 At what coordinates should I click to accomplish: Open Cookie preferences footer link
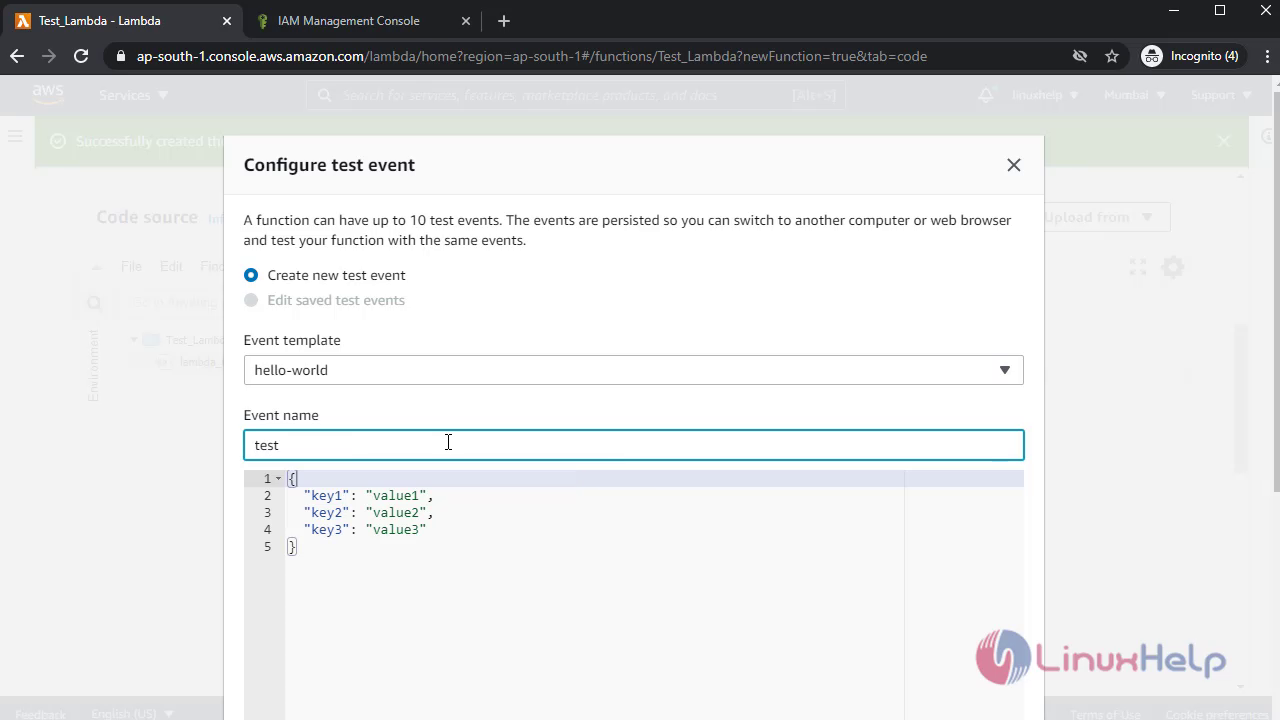pos(1216,714)
